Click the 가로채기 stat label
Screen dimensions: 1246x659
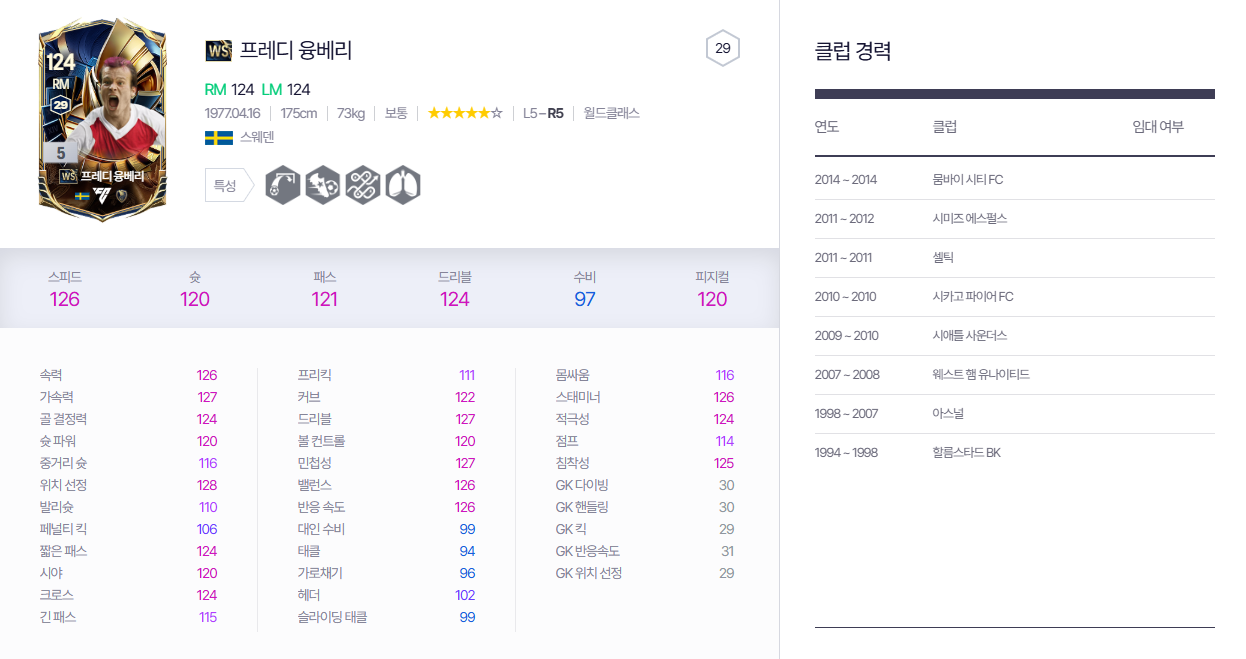[x=318, y=573]
